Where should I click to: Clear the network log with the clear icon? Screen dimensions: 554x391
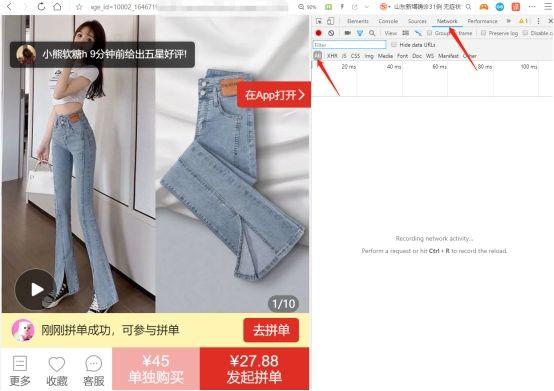(331, 33)
